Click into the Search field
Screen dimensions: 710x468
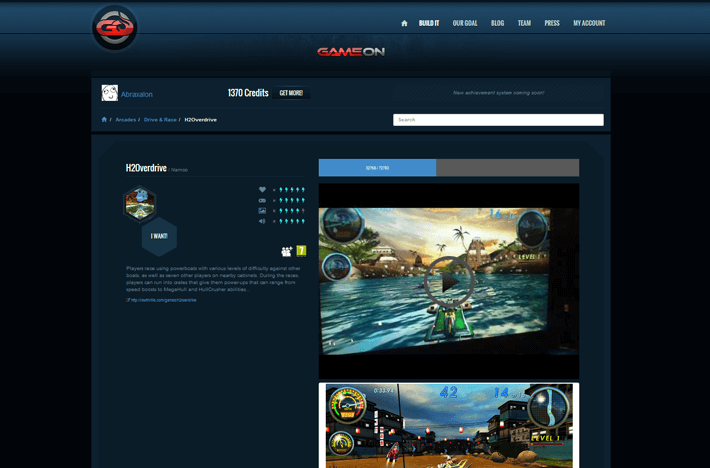(x=498, y=120)
